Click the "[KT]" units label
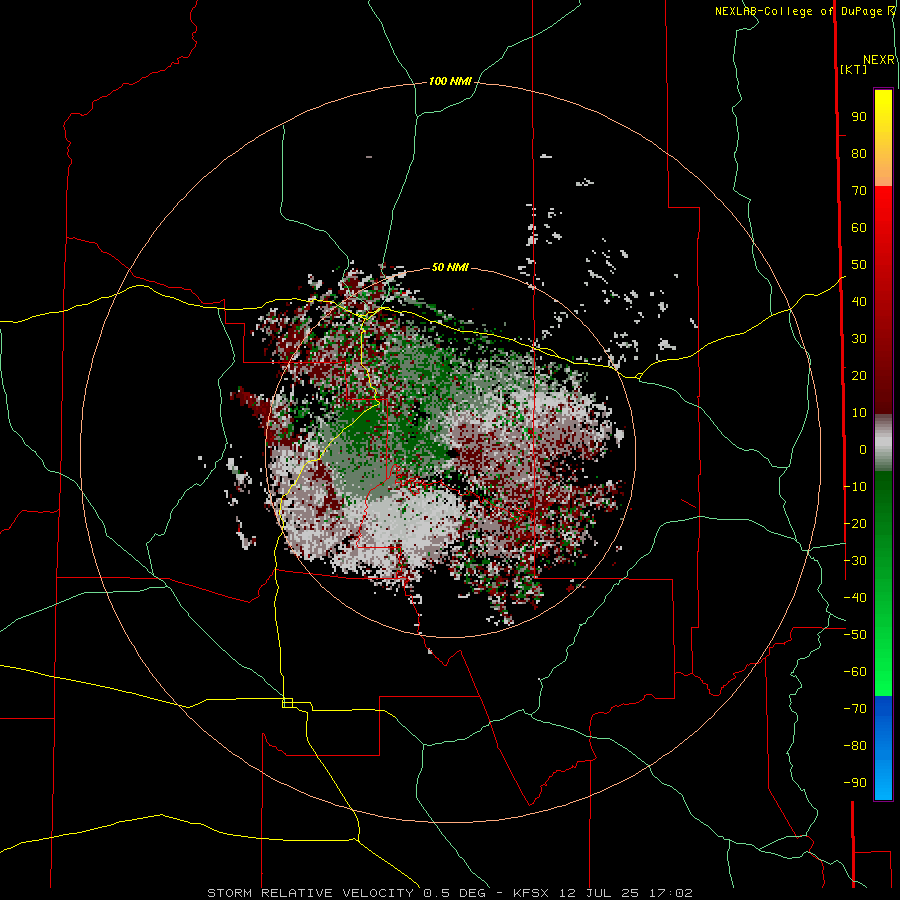Viewport: 900px width, 900px height. tap(853, 69)
